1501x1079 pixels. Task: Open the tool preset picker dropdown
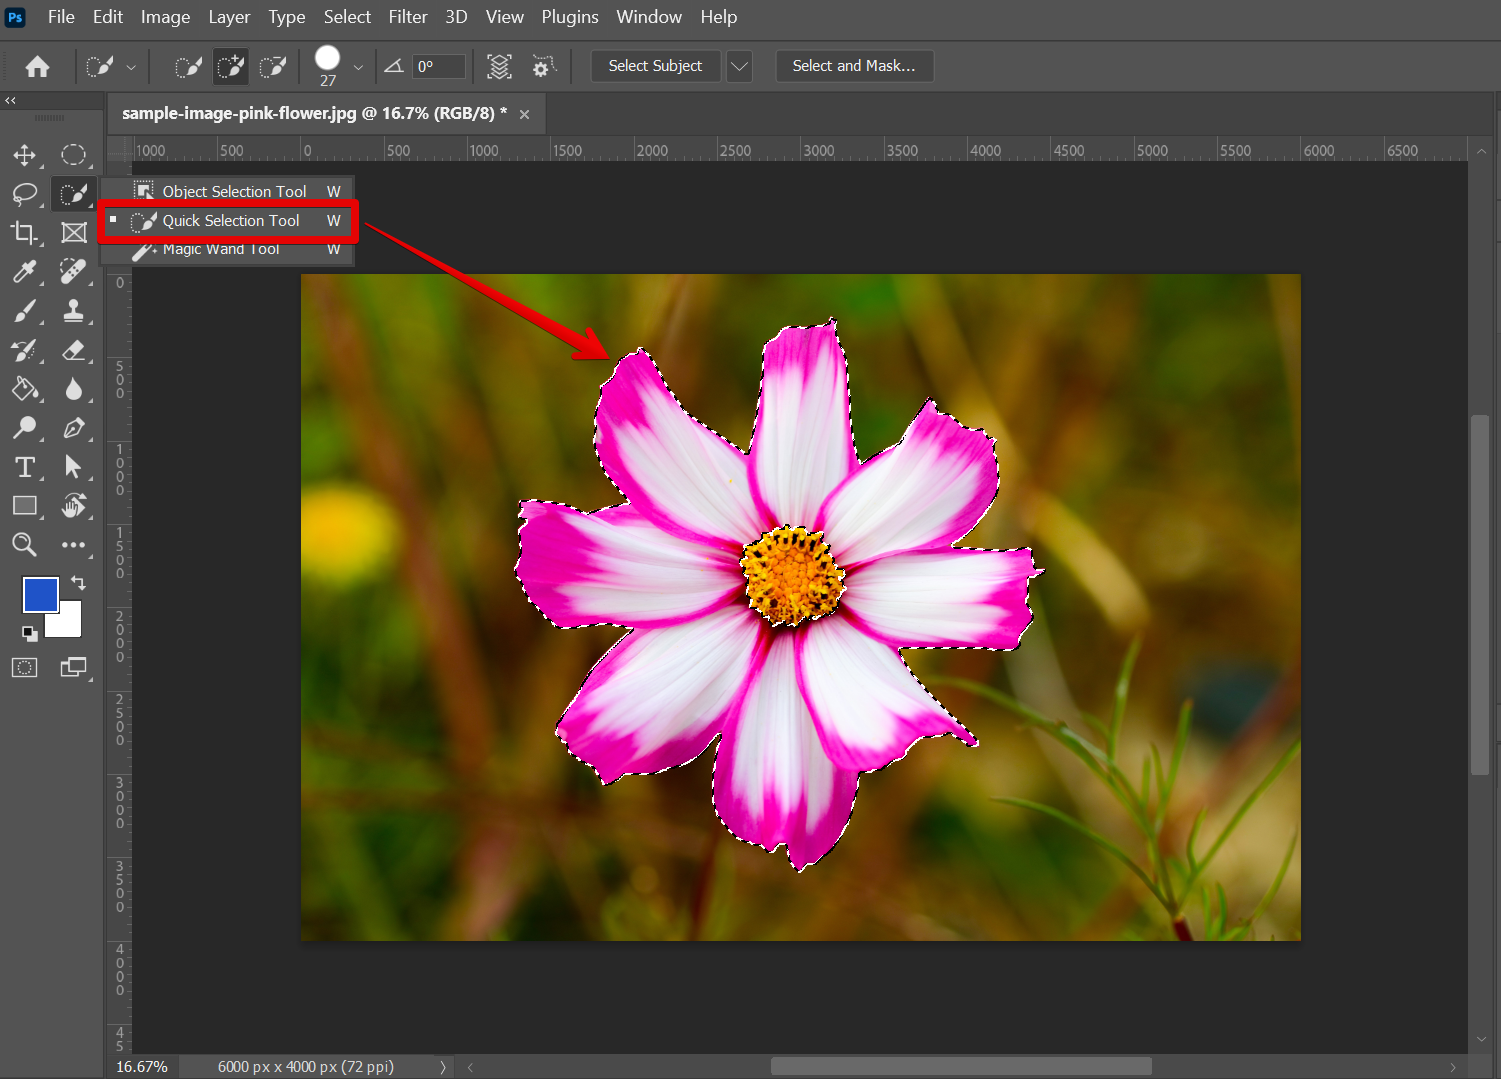click(x=131, y=67)
